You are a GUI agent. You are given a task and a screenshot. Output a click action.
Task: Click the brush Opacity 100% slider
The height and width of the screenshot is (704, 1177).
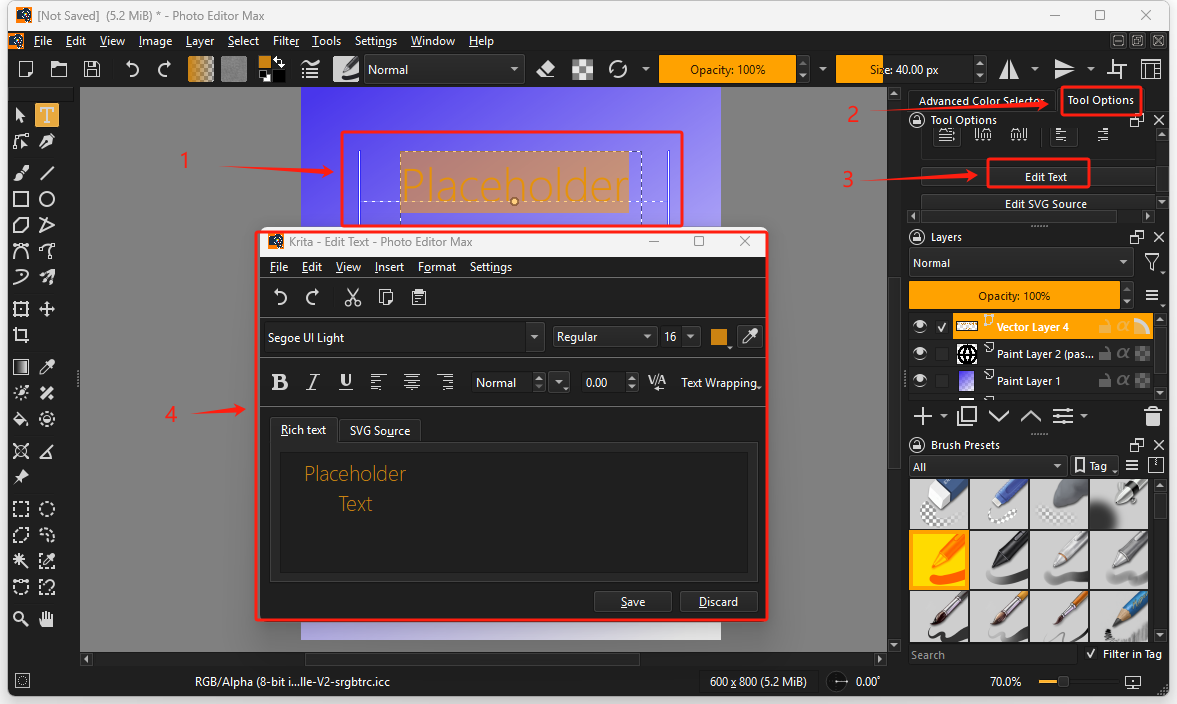pyautogui.click(x=727, y=70)
